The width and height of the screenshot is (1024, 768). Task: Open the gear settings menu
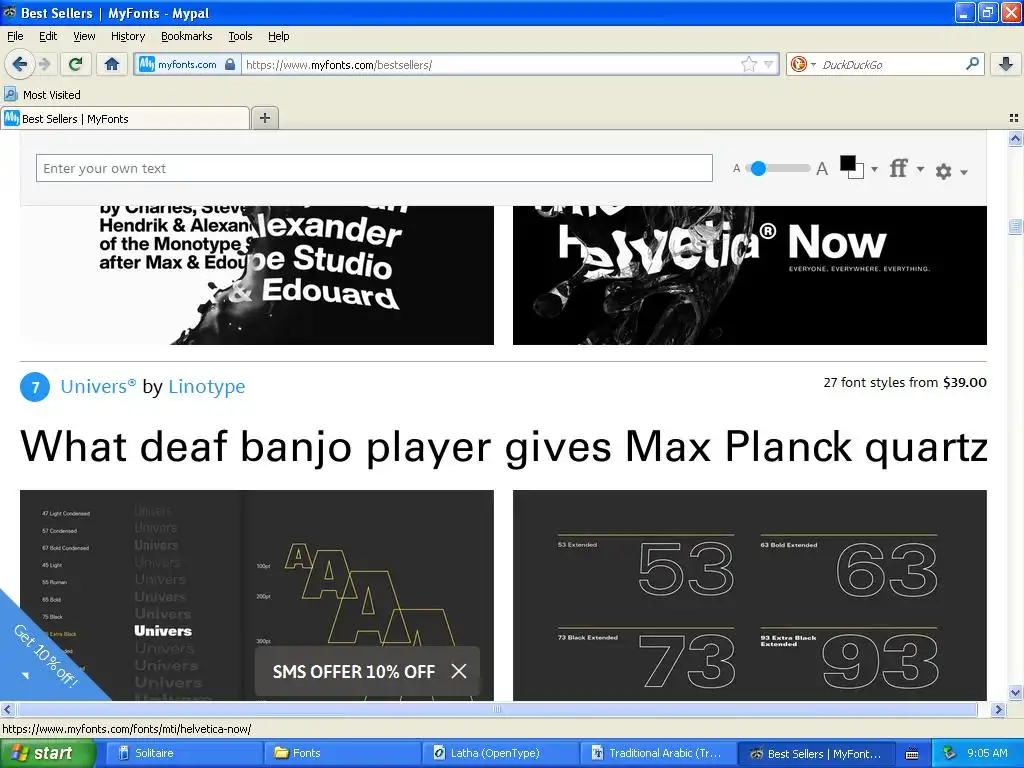(x=943, y=171)
